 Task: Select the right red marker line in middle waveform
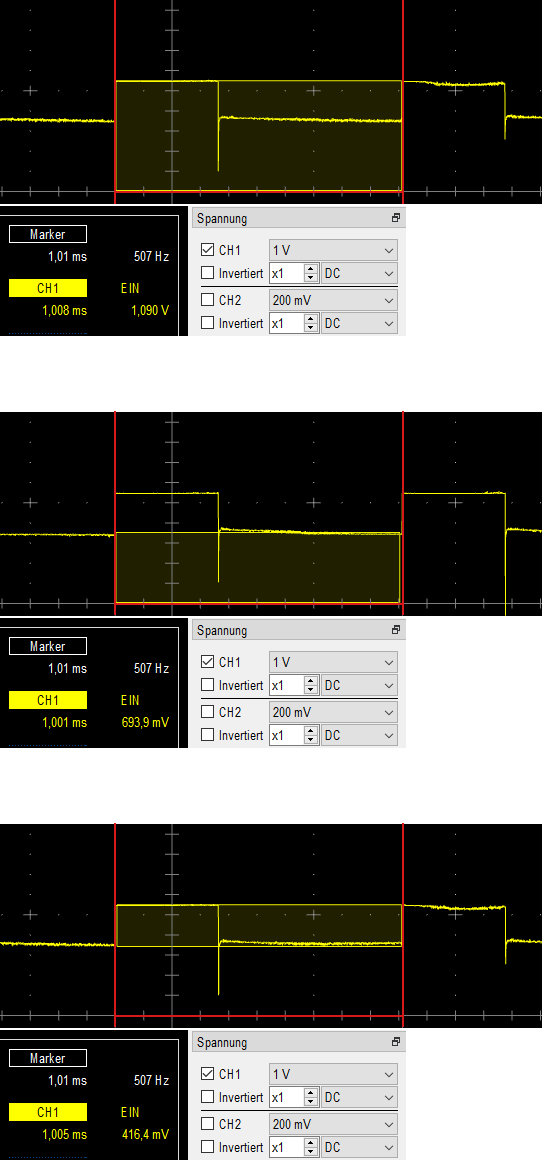coord(403,513)
